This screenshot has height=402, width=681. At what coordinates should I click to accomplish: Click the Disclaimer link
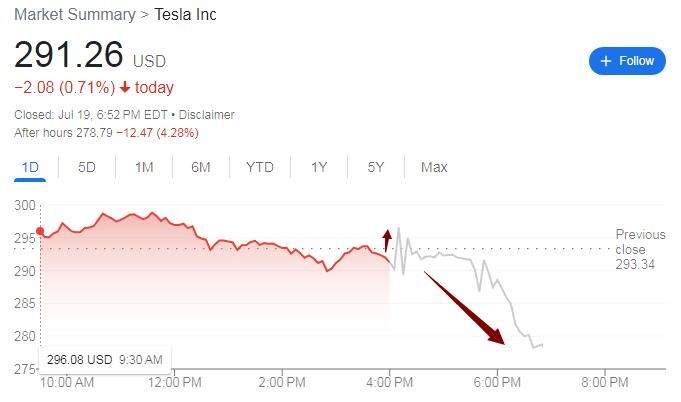coord(207,115)
